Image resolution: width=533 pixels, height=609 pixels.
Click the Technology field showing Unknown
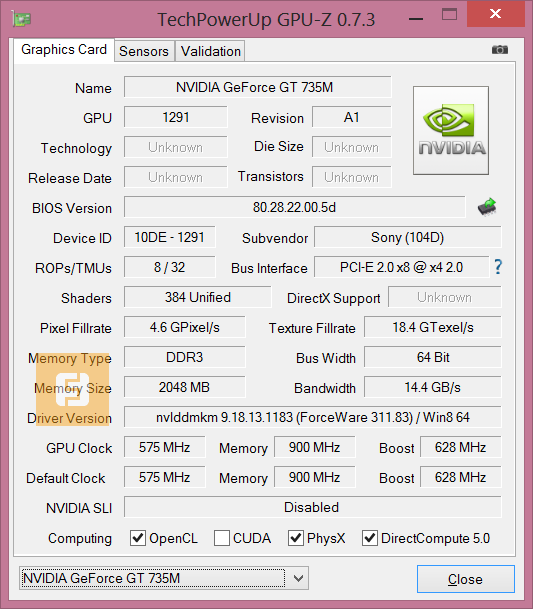[176, 147]
